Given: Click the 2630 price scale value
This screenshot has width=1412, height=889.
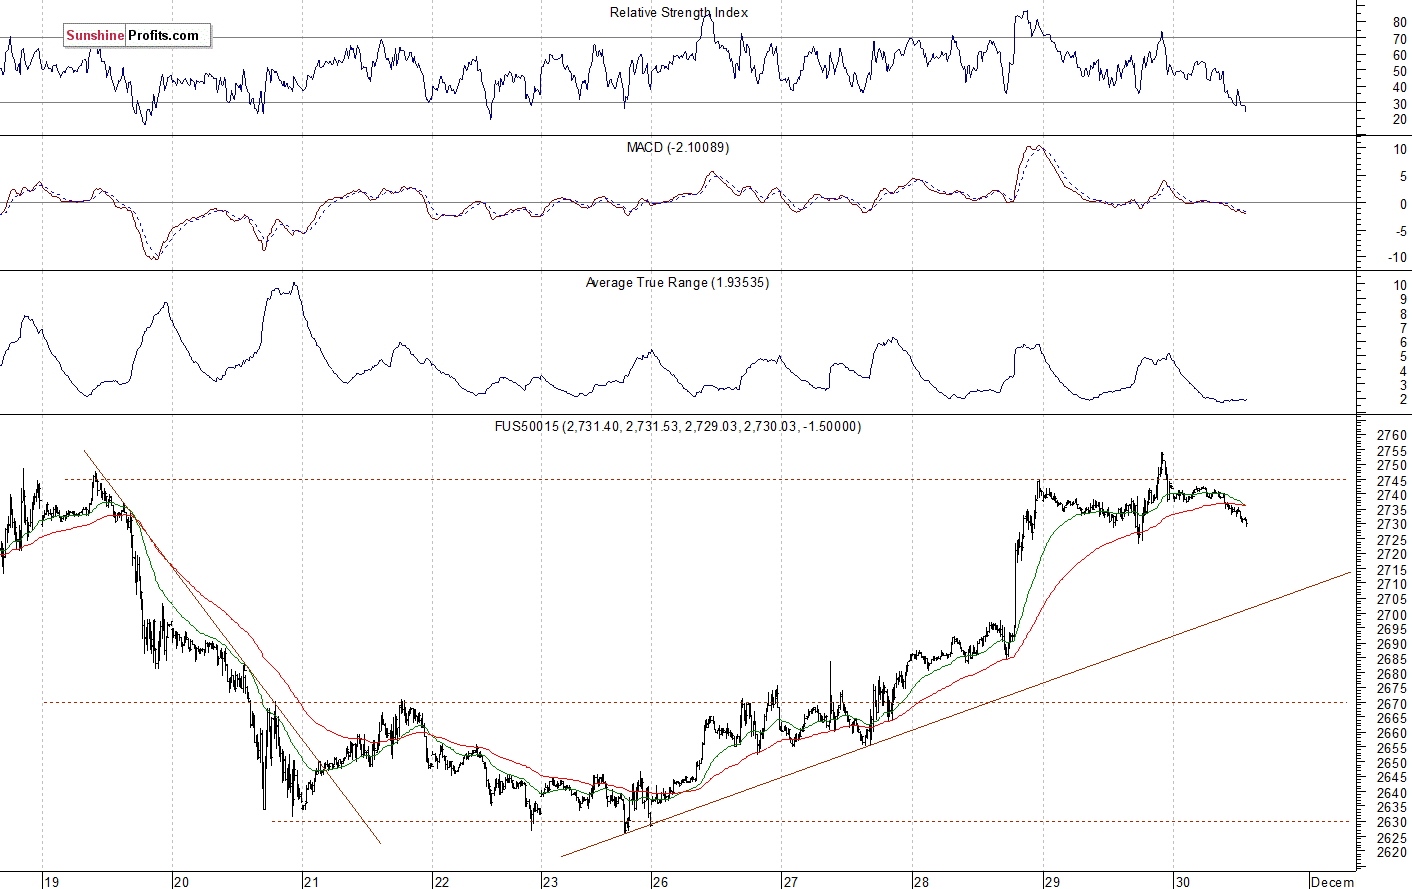Looking at the screenshot, I should click(x=1392, y=823).
